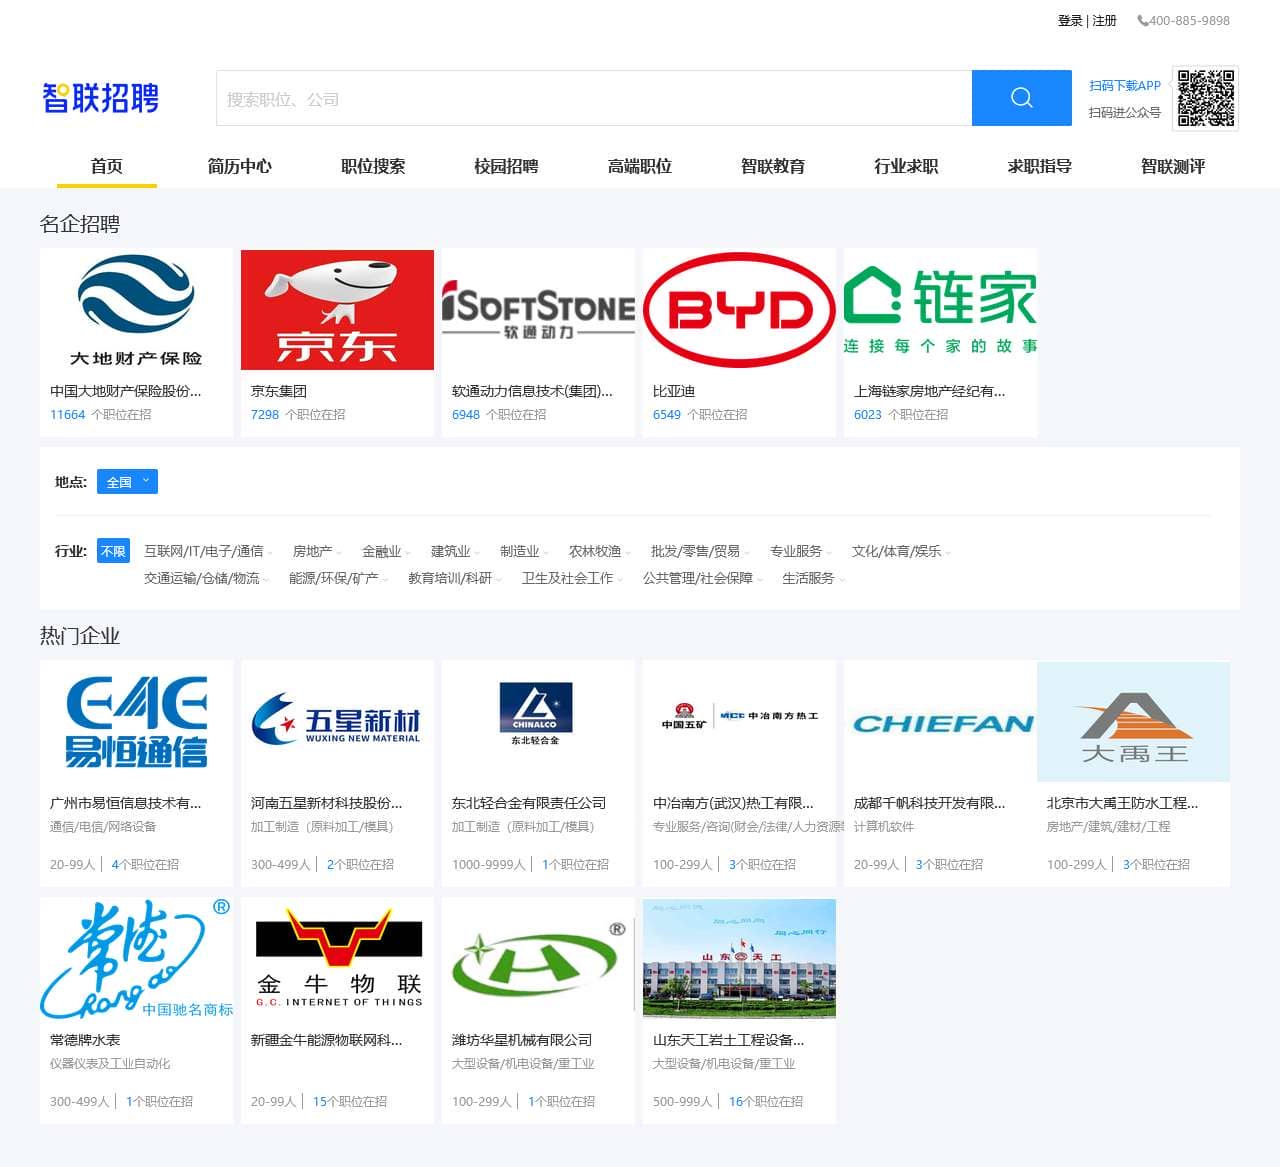Click the QR code image

pos(1206,98)
